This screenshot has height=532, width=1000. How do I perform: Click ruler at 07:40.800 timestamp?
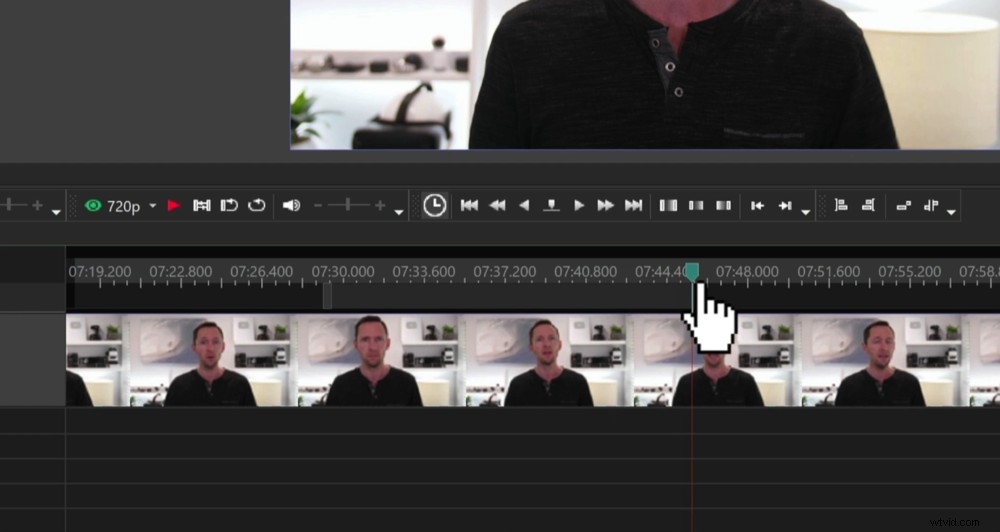click(585, 272)
